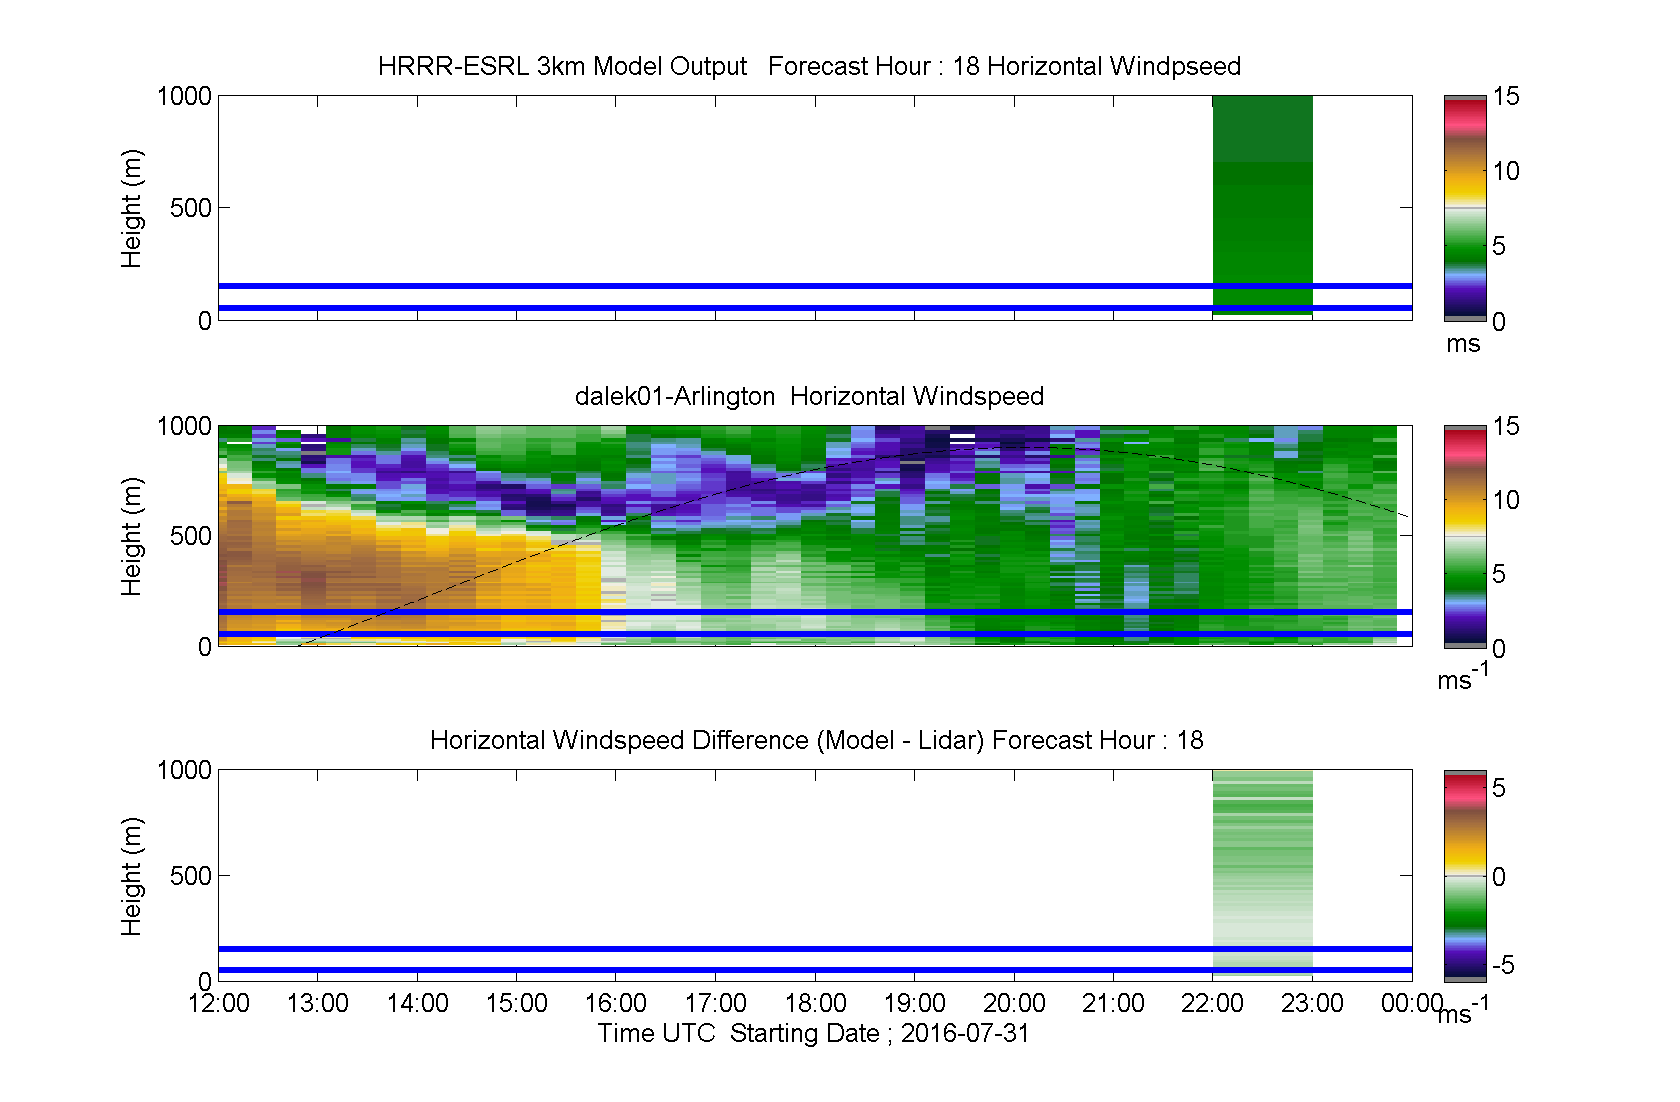This screenshot has height=1102, width=1680.
Task: Click the middle lidar plot's colorbar
Action: 1465,536
